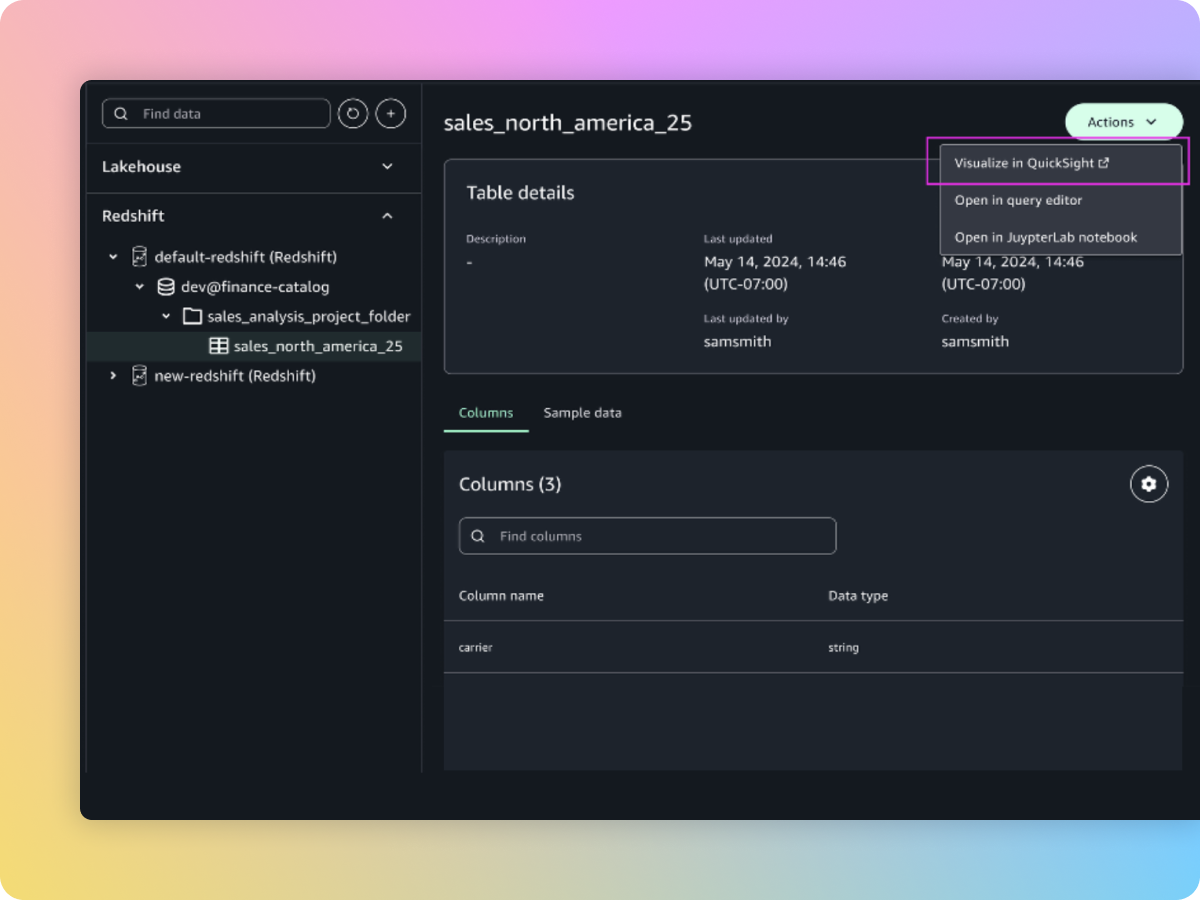1200x900 pixels.
Task: Collapse the Redshift section
Action: (x=388, y=216)
